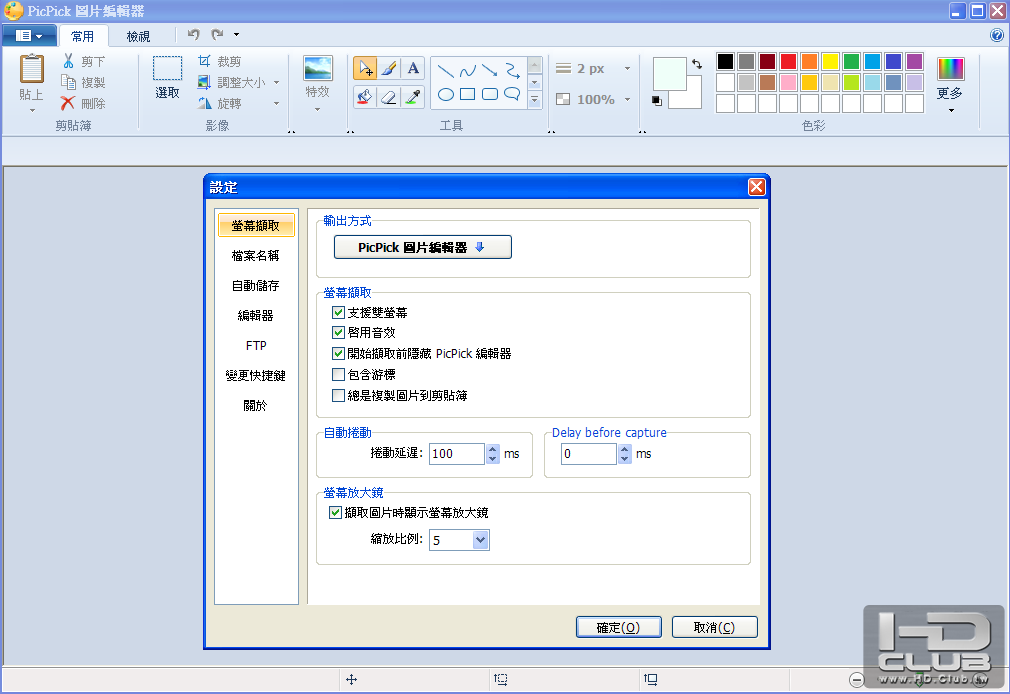This screenshot has height=694, width=1010.
Task: Click the zoom out minus icon
Action: click(x=856, y=679)
